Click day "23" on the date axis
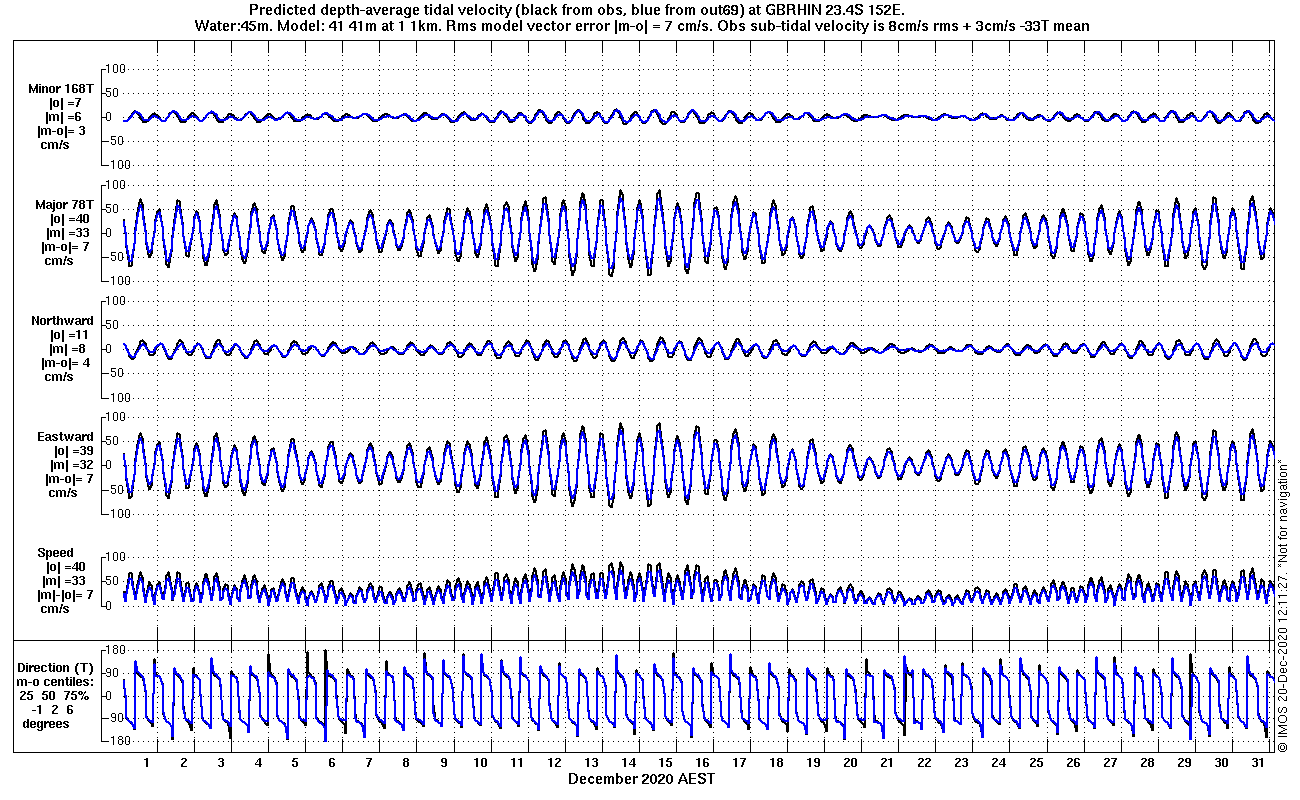This screenshot has height=800, width=1300. pos(961,763)
